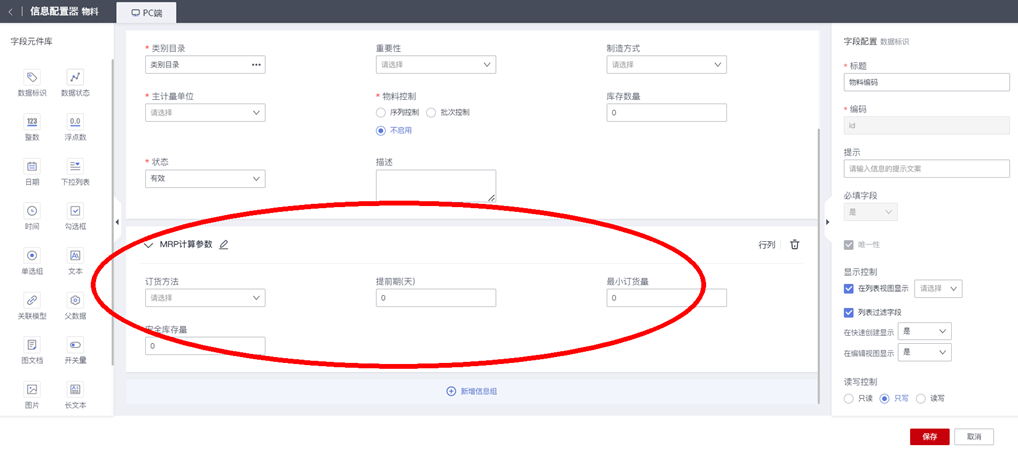Toggle the 在列表视图显示 checkbox
The image size is (1018, 451).
(849, 289)
